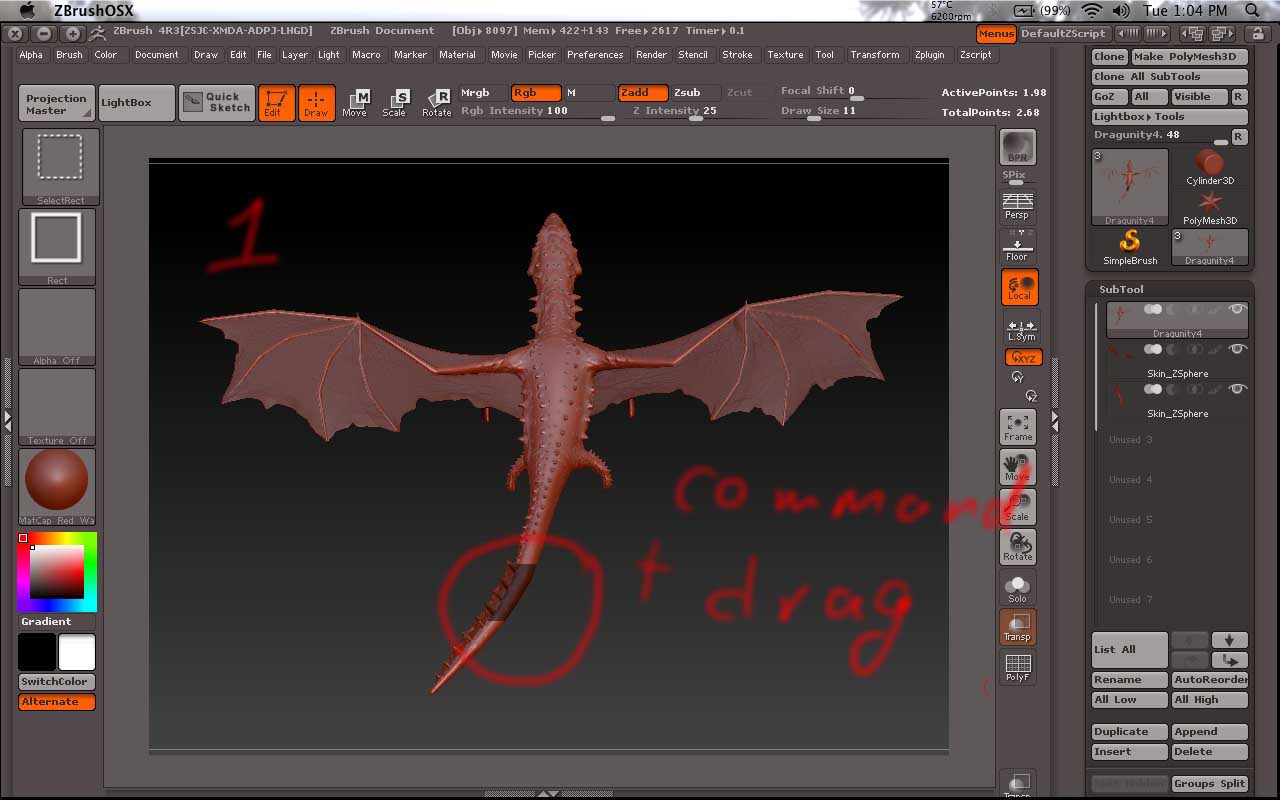
Task: Click the BPR render icon
Action: 1017,150
